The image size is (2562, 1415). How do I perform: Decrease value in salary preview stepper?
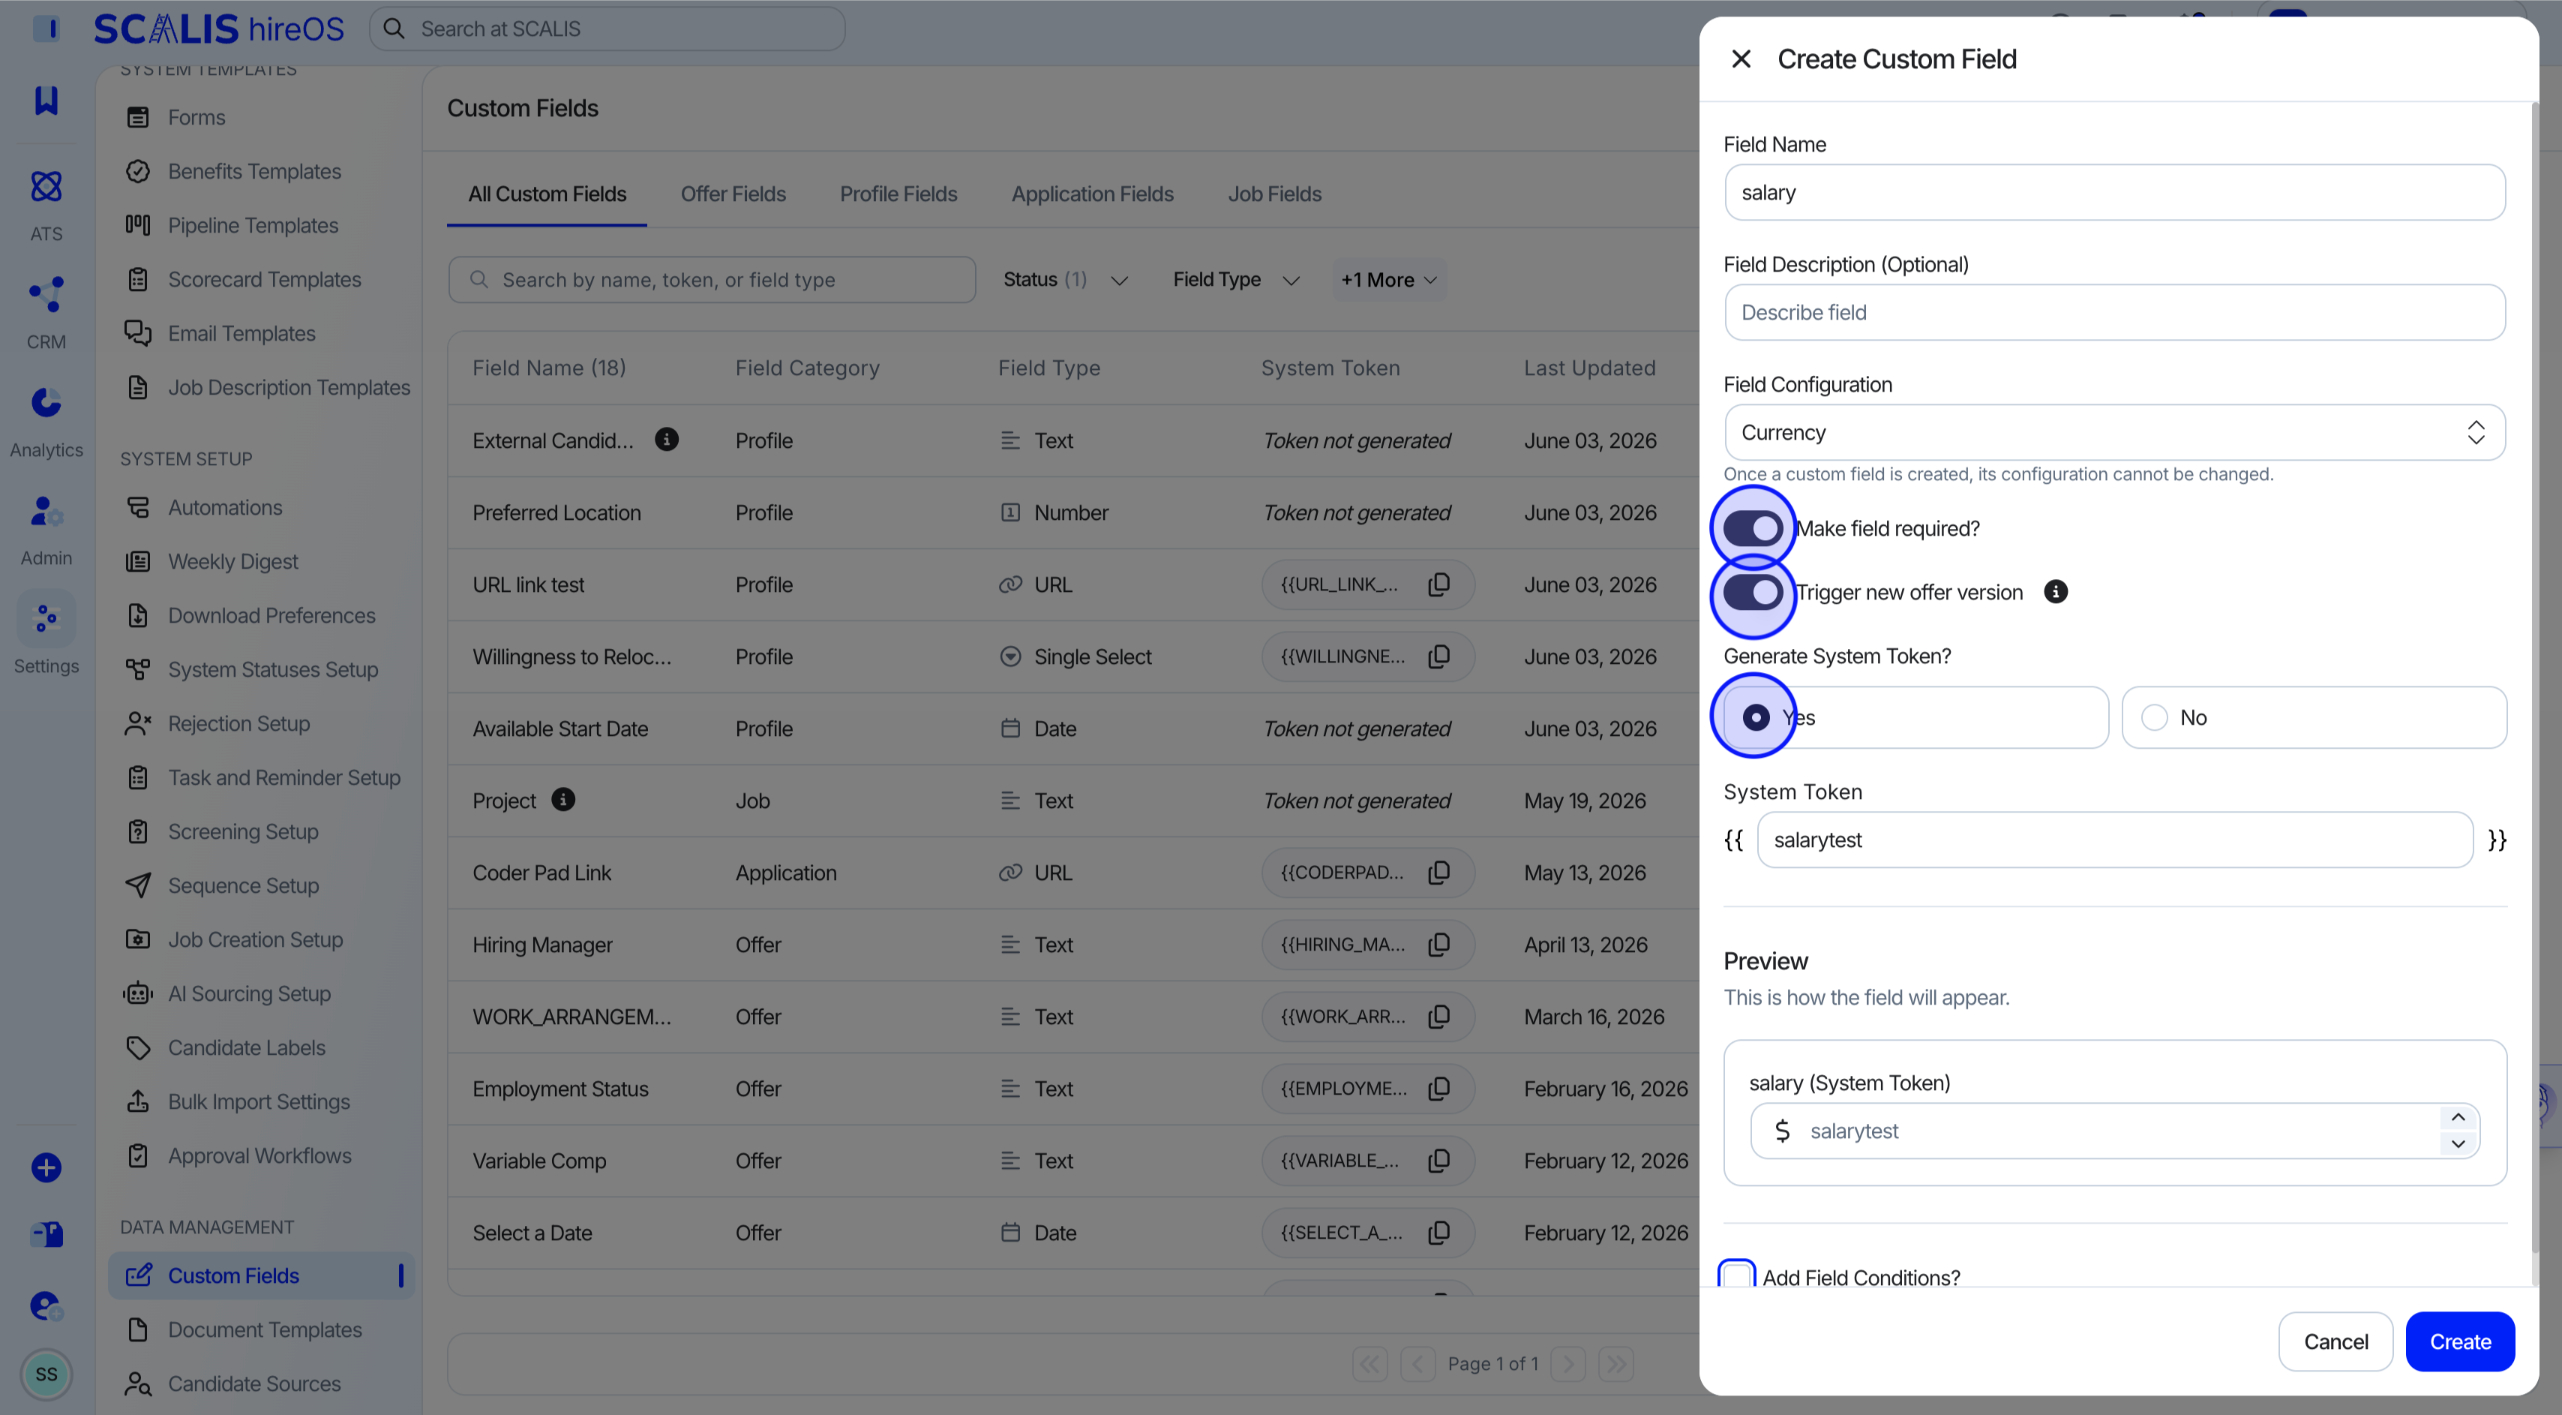(x=2458, y=1144)
